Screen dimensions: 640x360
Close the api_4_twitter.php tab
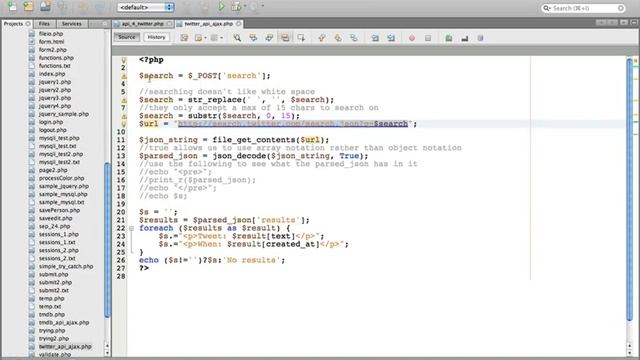(x=169, y=24)
